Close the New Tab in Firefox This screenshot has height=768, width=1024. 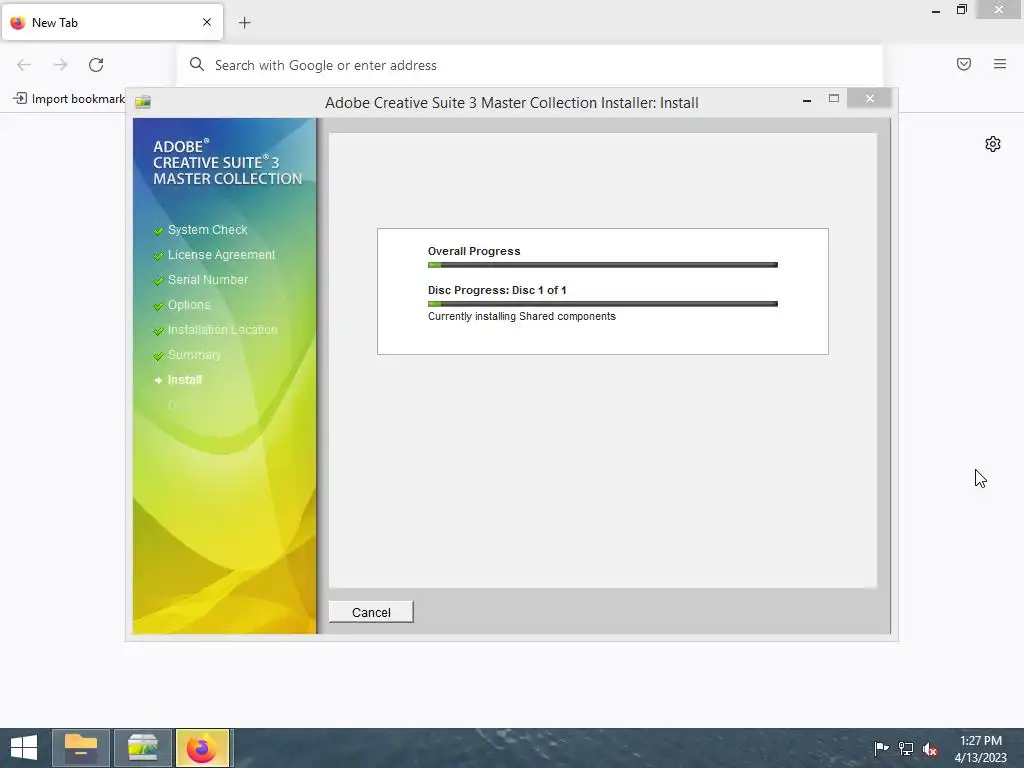click(207, 22)
